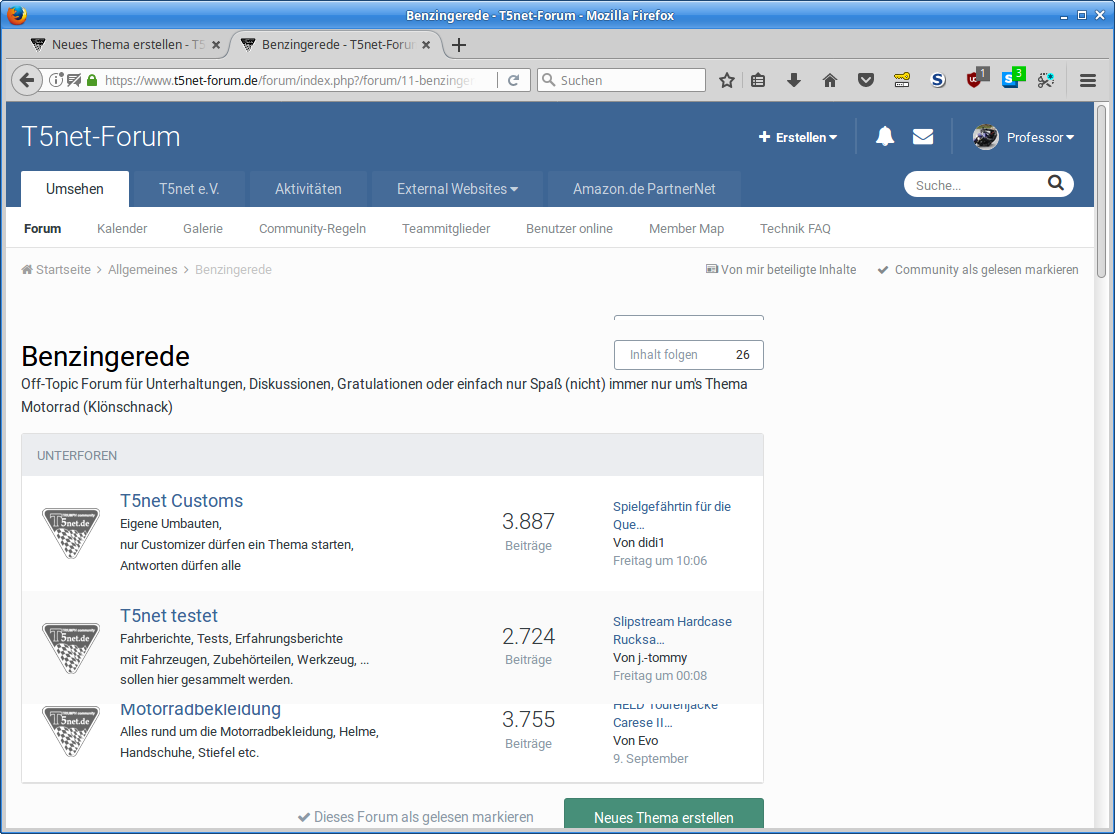Open the Motorradbekleidung subforum link

201,710
